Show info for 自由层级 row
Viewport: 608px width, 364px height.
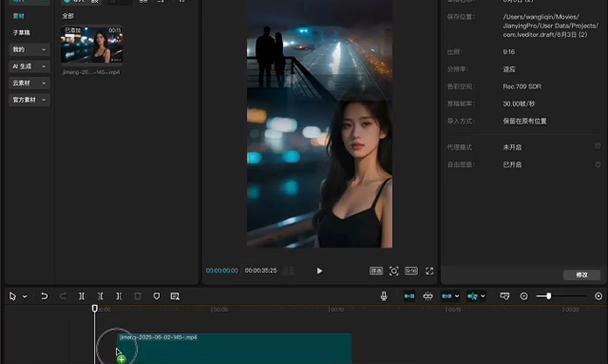point(598,164)
